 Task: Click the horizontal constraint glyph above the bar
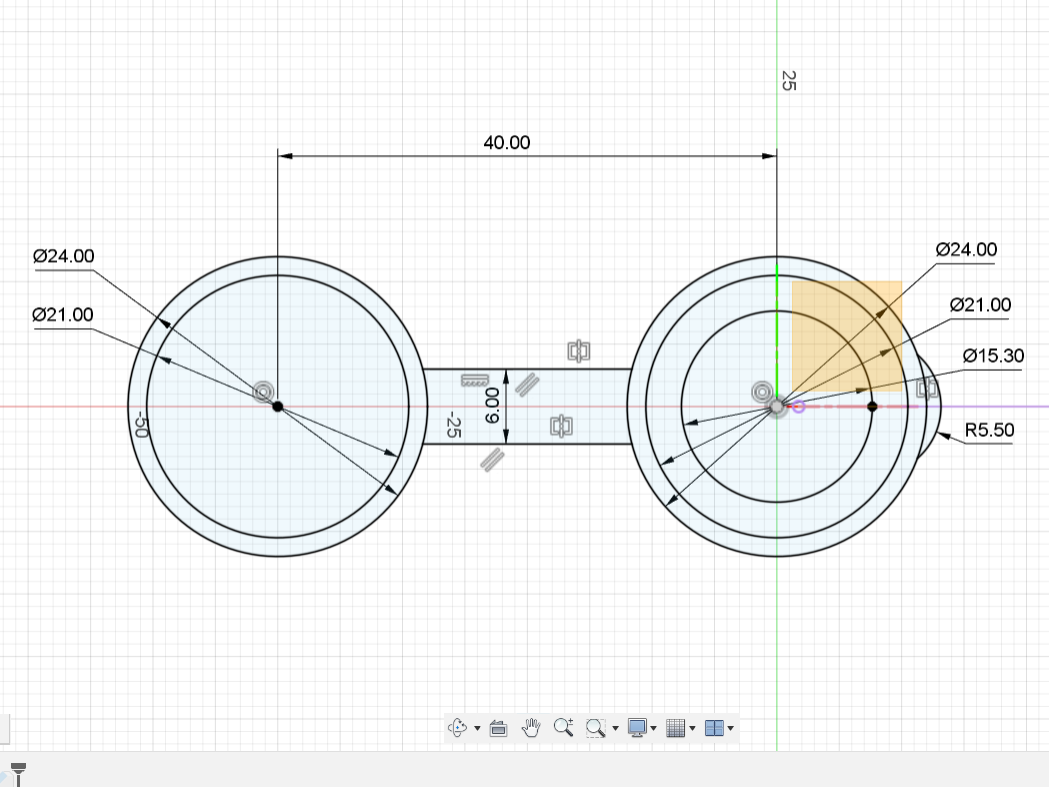click(x=578, y=351)
